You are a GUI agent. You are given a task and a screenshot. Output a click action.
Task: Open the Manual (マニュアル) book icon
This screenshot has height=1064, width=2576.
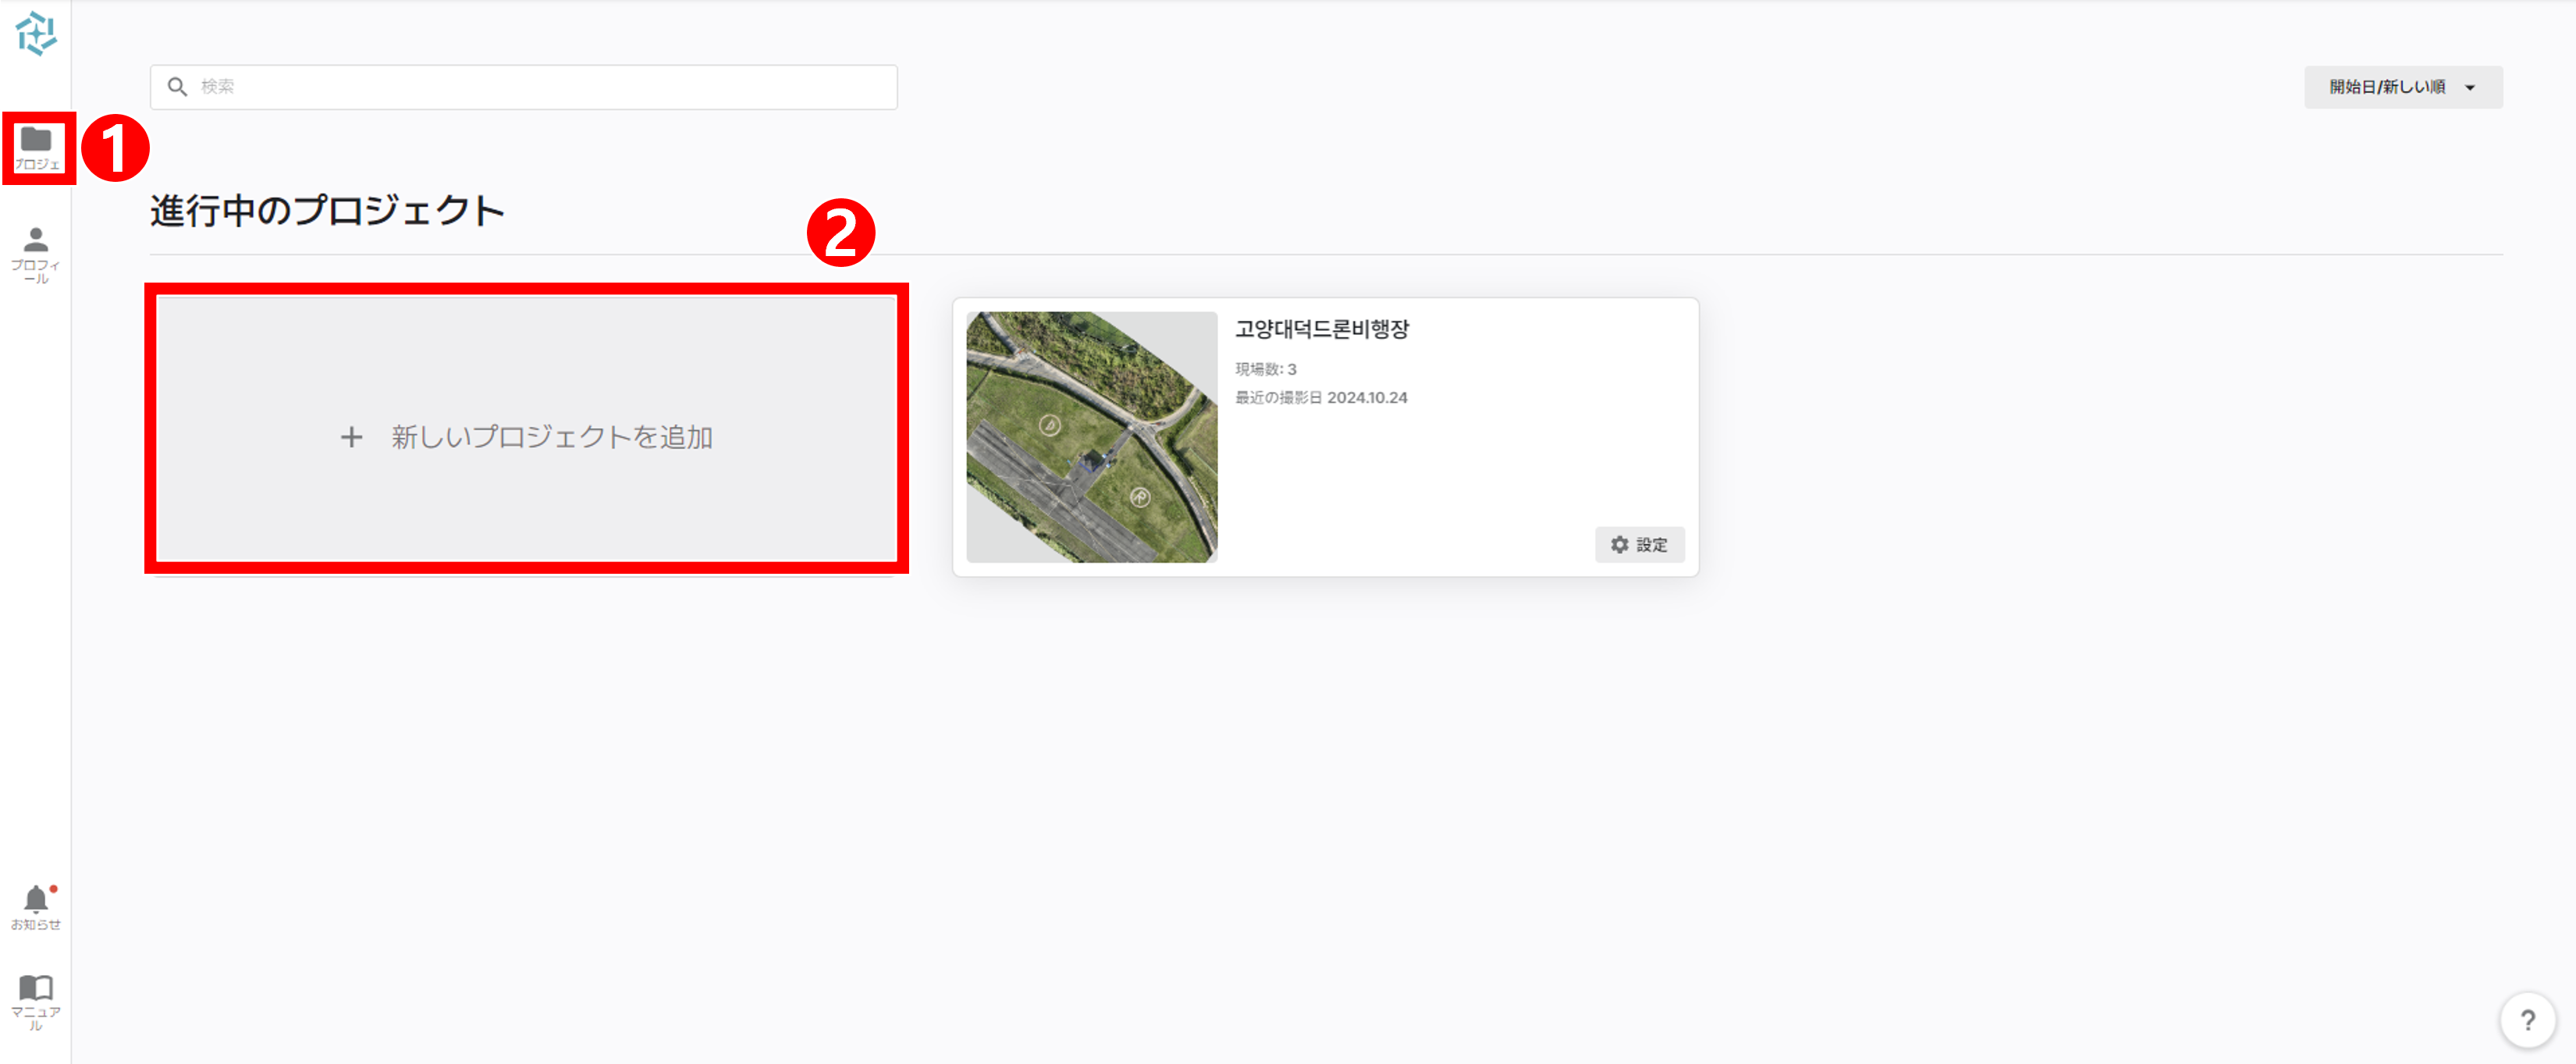(36, 1002)
